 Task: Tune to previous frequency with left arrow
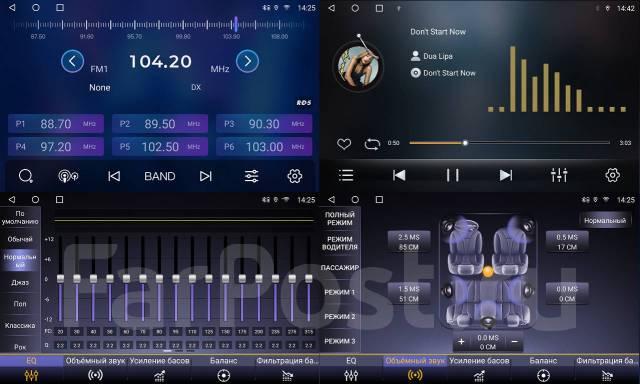point(72,61)
